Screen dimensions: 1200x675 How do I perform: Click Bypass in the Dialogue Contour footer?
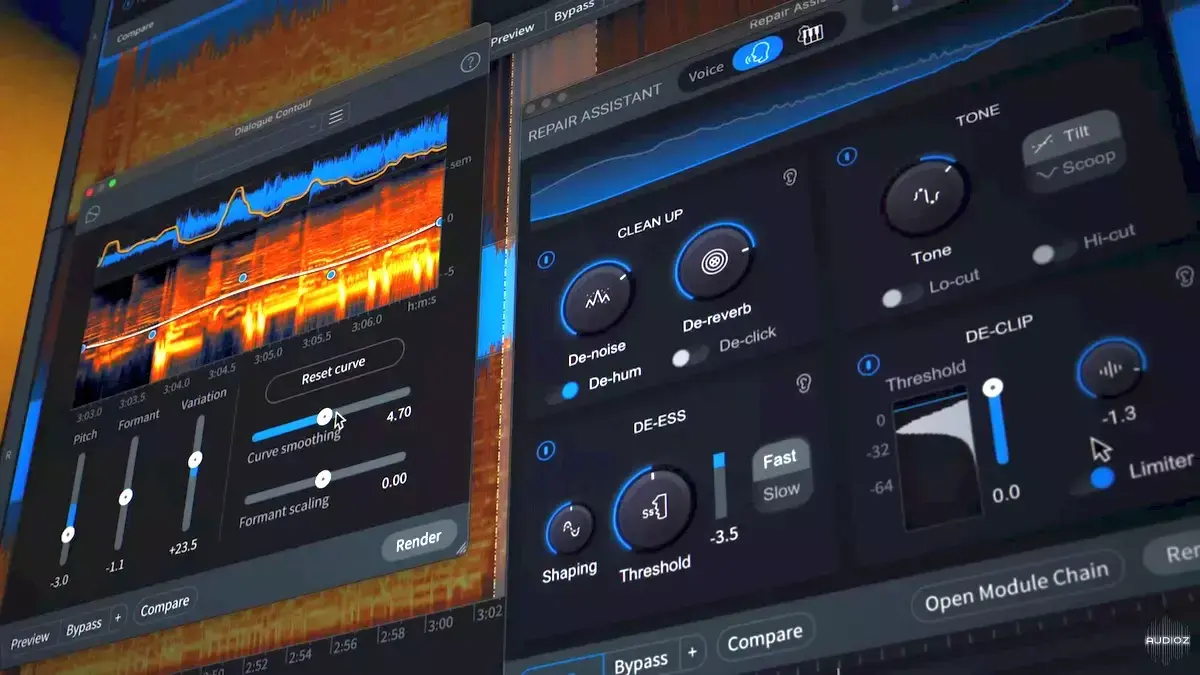point(83,627)
